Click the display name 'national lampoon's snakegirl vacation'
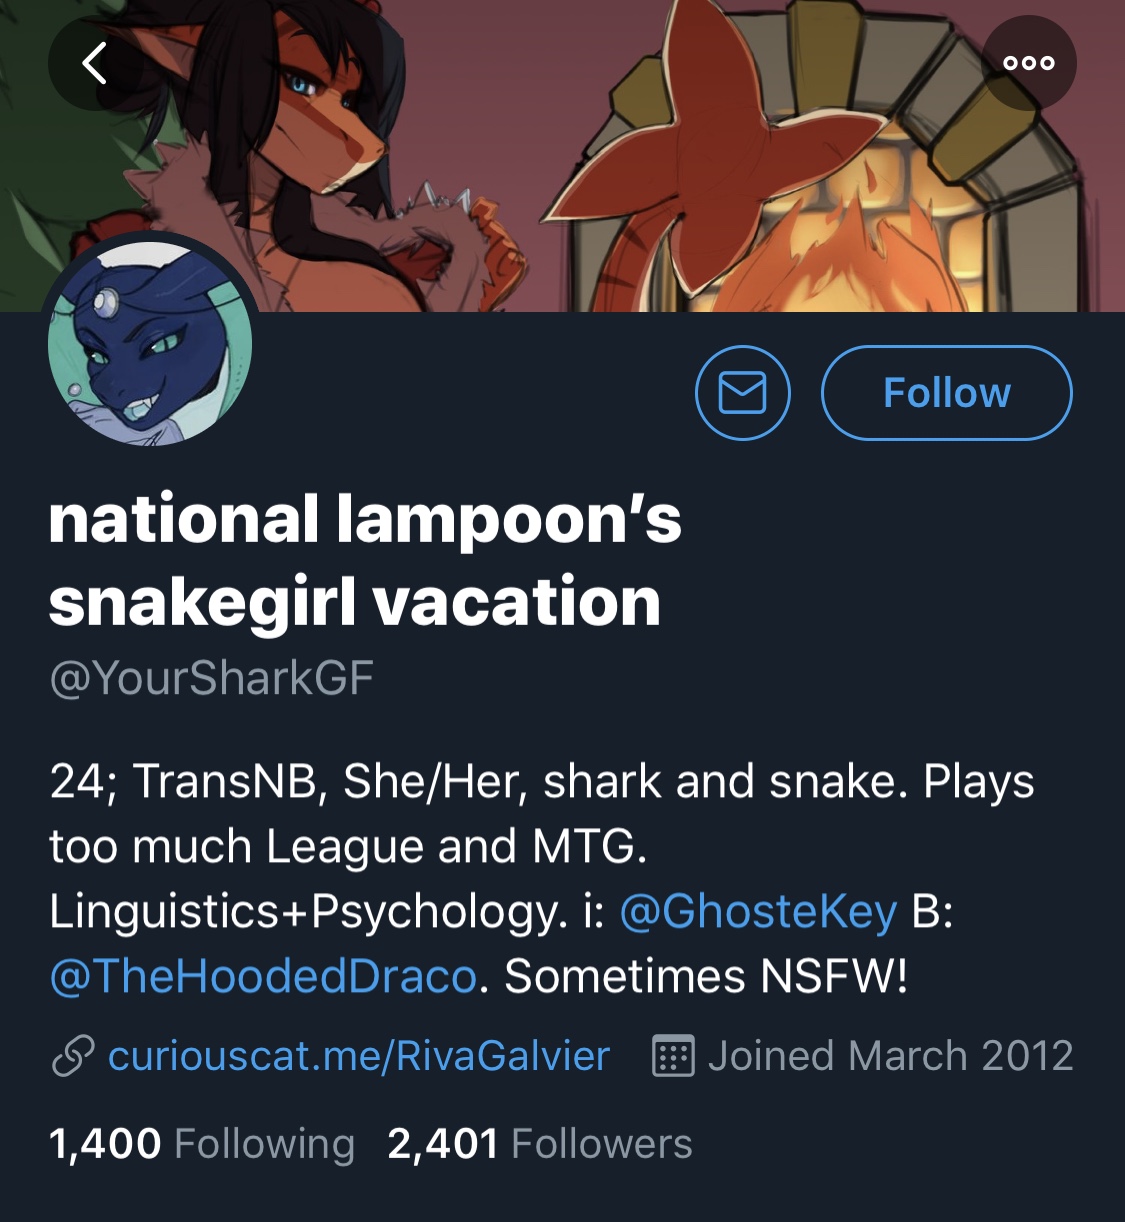 [x=364, y=560]
